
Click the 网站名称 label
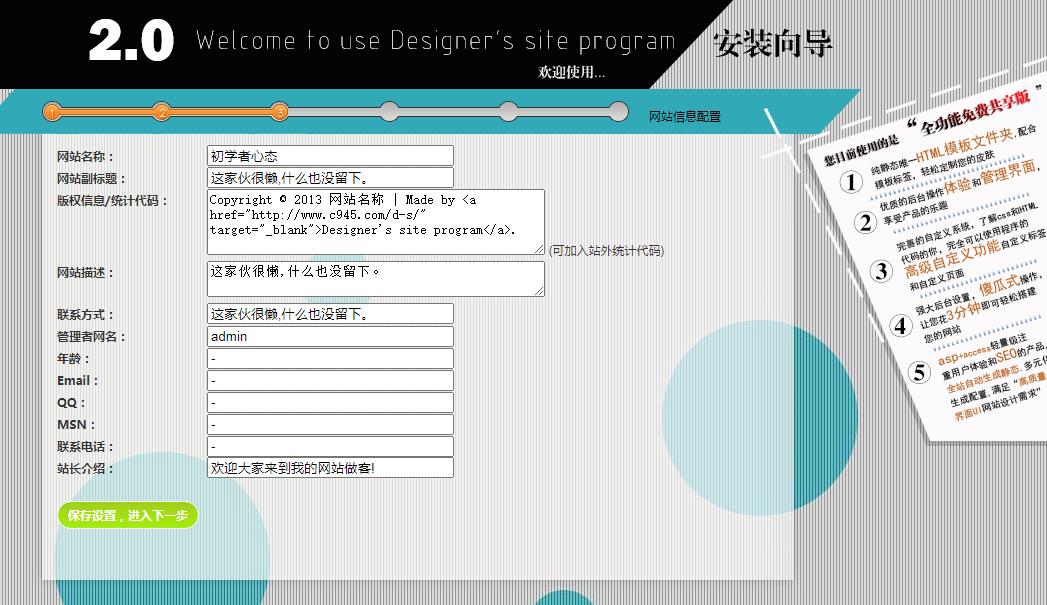tap(85, 157)
